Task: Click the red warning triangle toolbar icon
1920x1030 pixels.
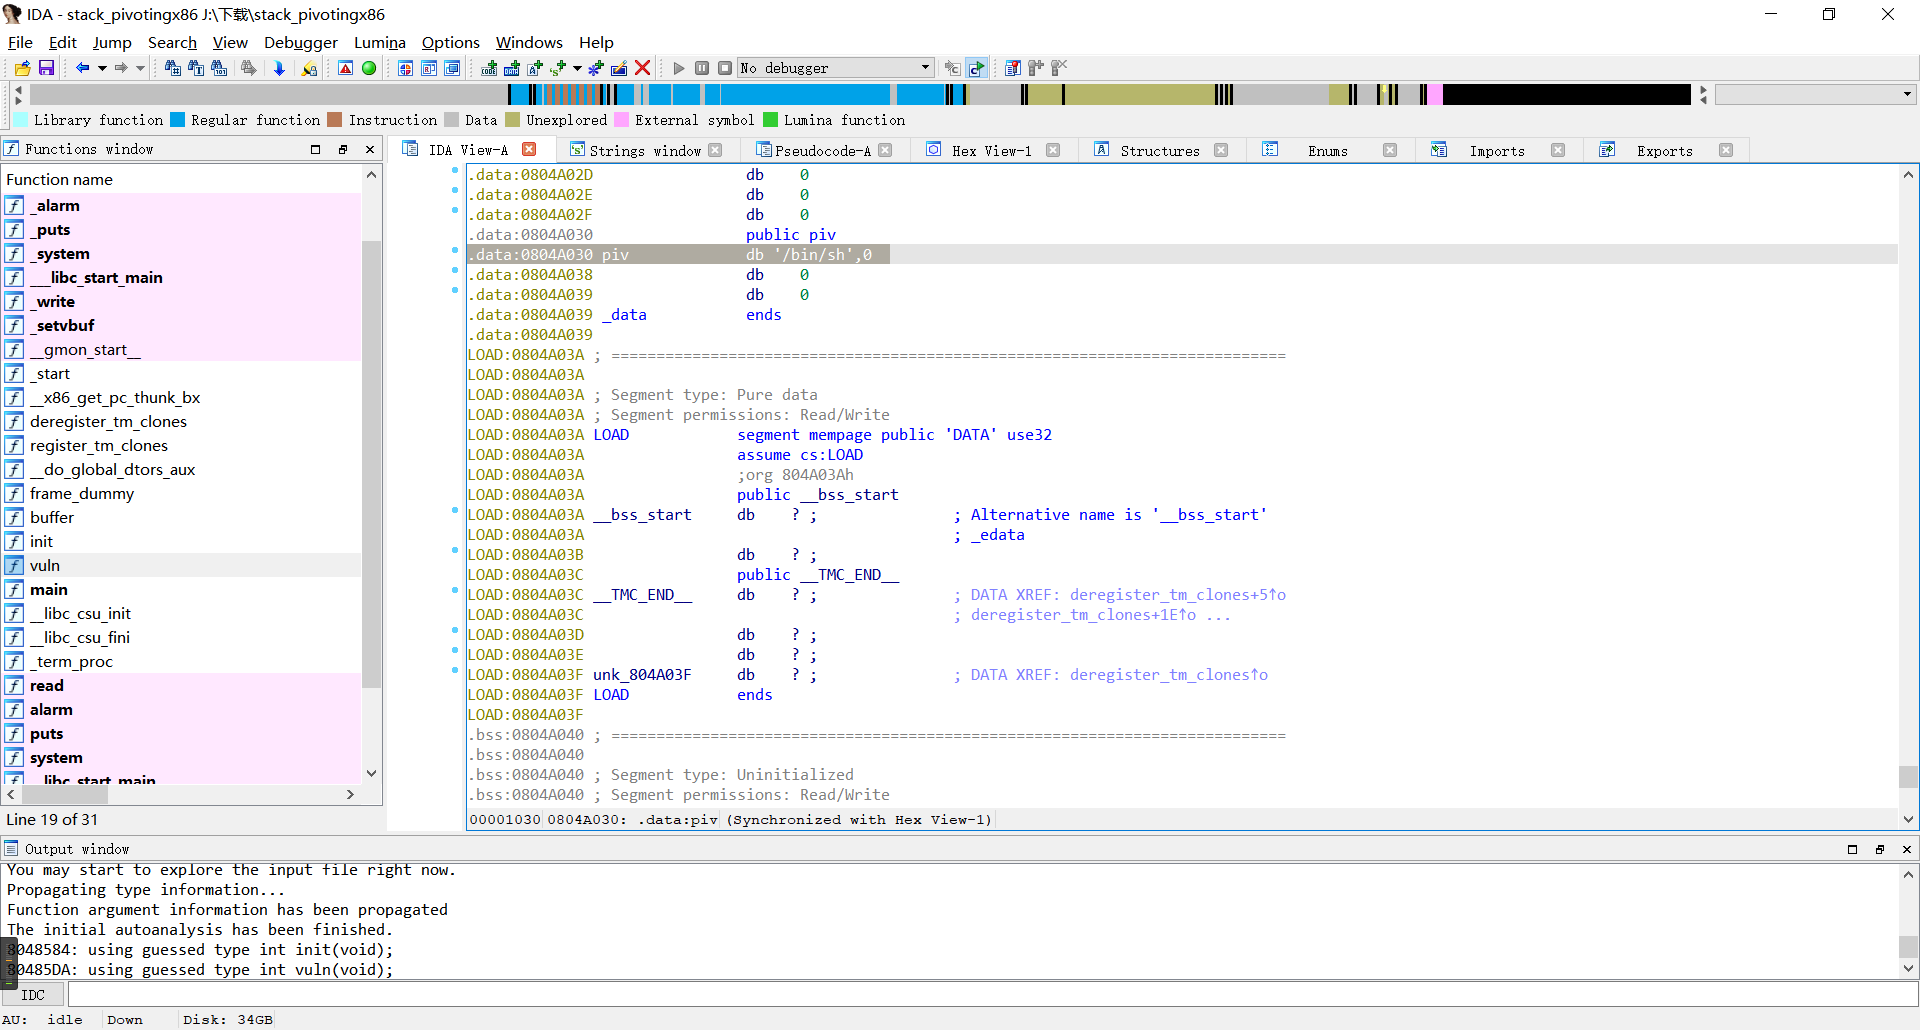Action: 345,68
